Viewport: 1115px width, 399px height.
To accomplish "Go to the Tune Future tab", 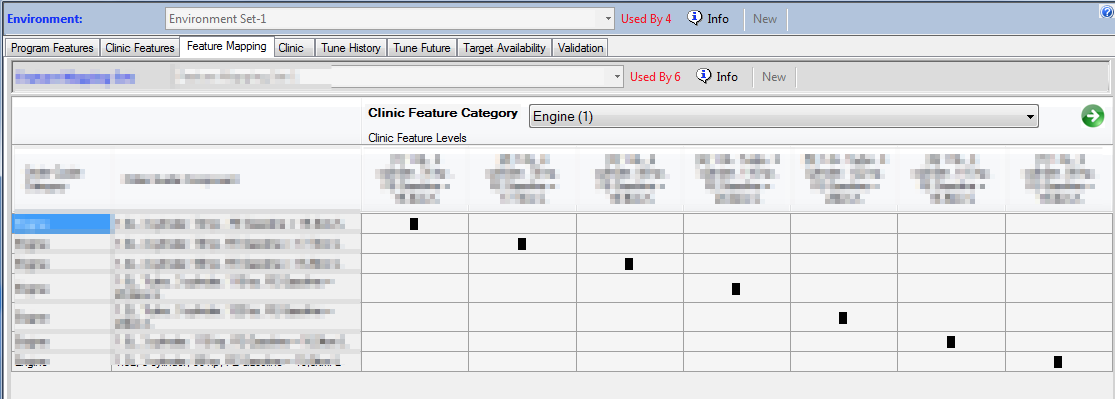I will click(x=422, y=48).
